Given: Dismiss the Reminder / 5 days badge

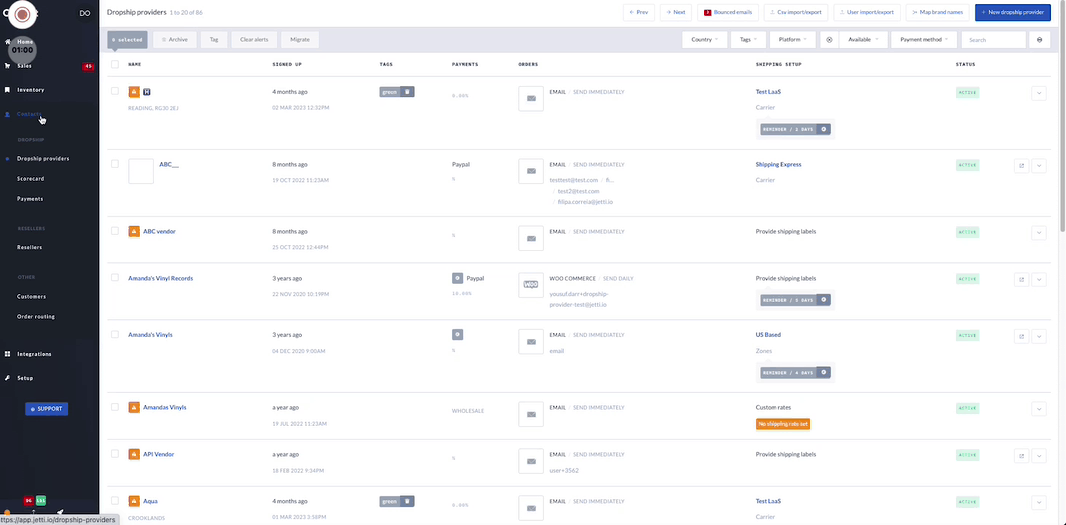Looking at the screenshot, I should click(x=823, y=299).
